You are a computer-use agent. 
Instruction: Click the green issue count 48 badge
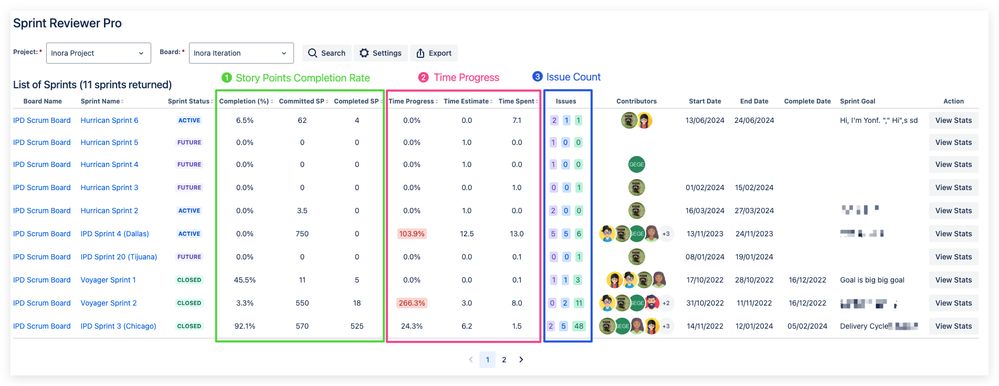pos(579,326)
